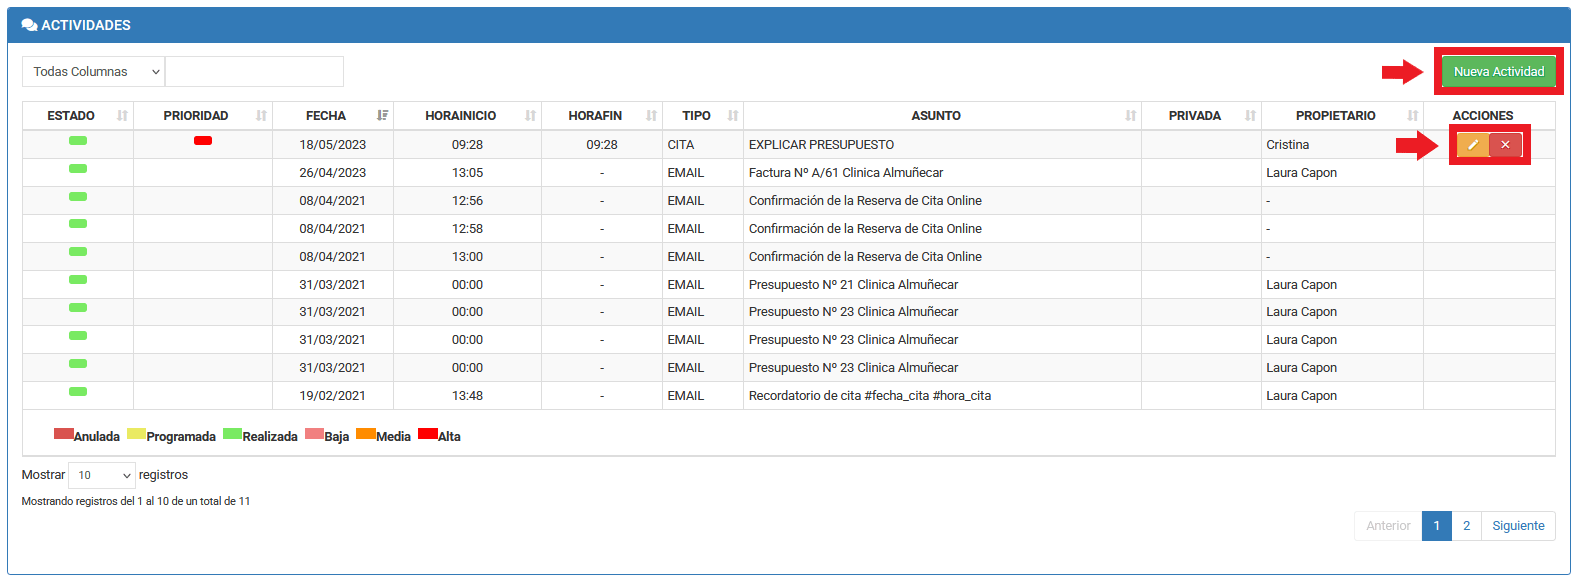
Task: Click the ACCIONES column header
Action: pos(1483,116)
